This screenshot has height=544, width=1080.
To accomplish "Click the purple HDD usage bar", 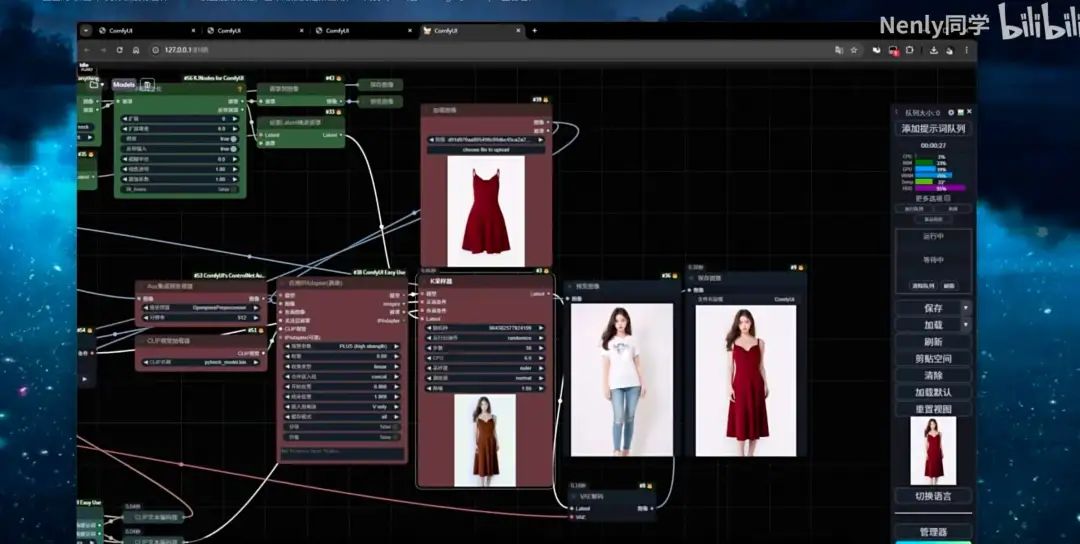I will tap(940, 187).
